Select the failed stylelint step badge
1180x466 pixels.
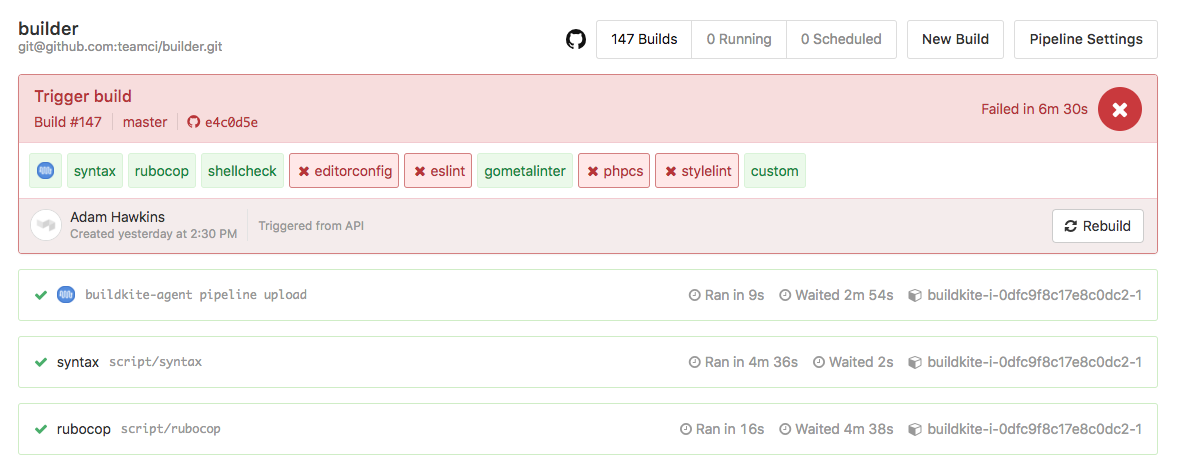coord(698,171)
